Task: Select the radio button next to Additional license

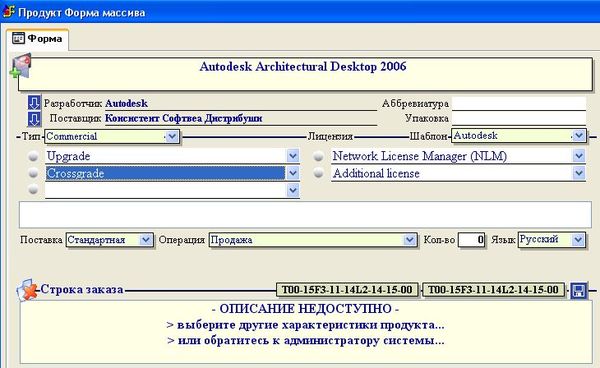Action: [x=318, y=173]
